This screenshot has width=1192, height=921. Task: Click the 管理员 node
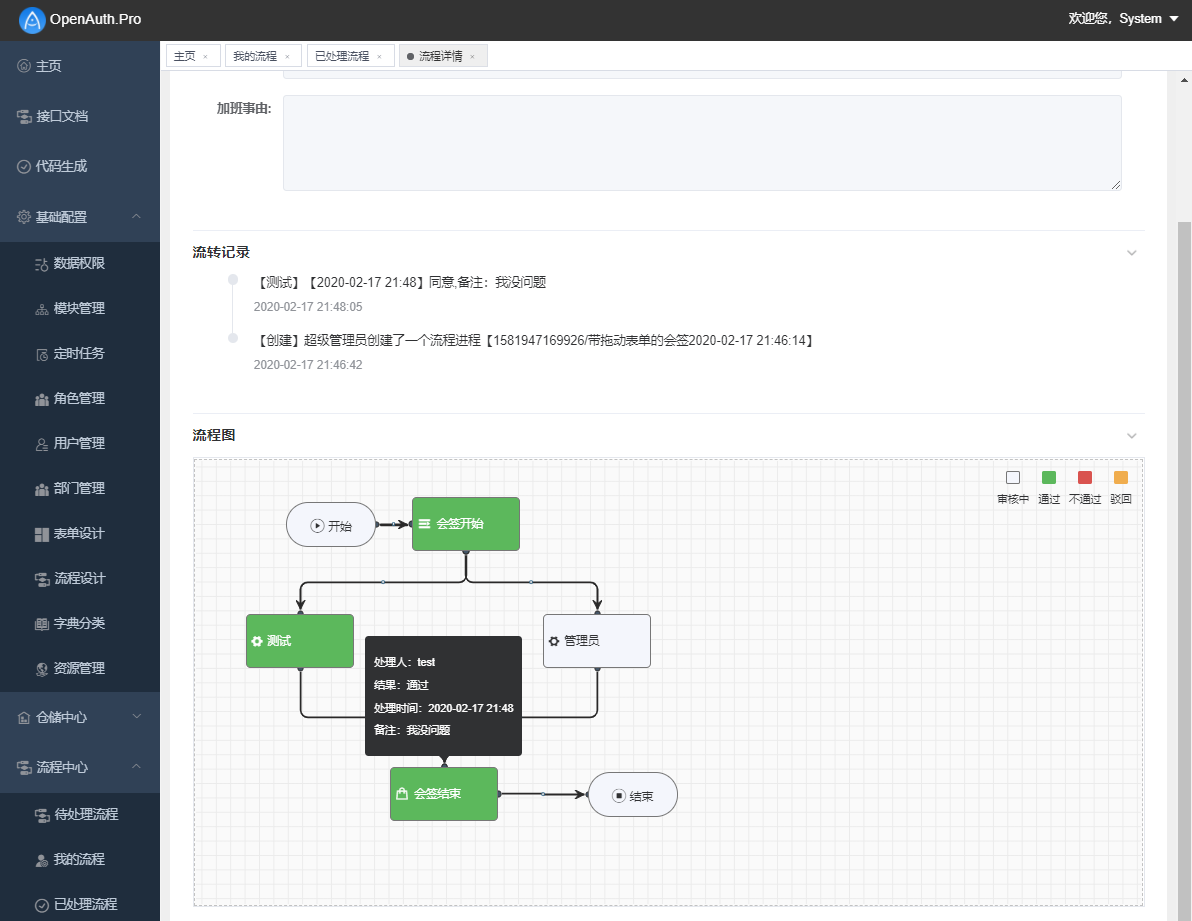pyautogui.click(x=597, y=641)
